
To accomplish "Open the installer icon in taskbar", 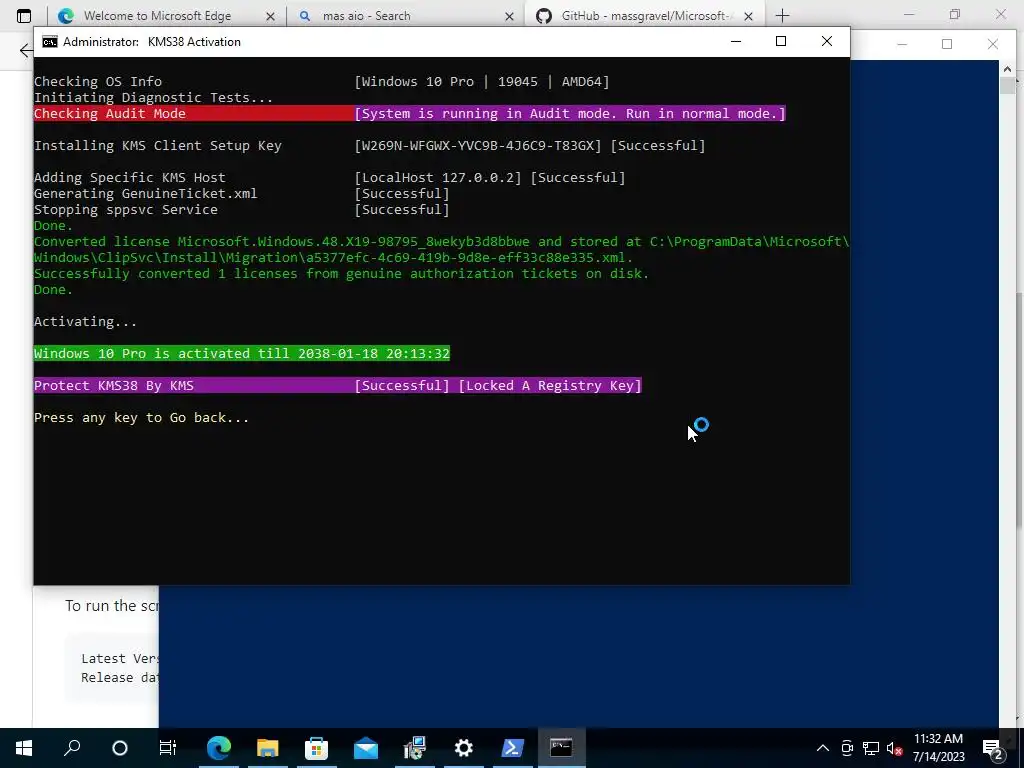I will click(x=415, y=747).
